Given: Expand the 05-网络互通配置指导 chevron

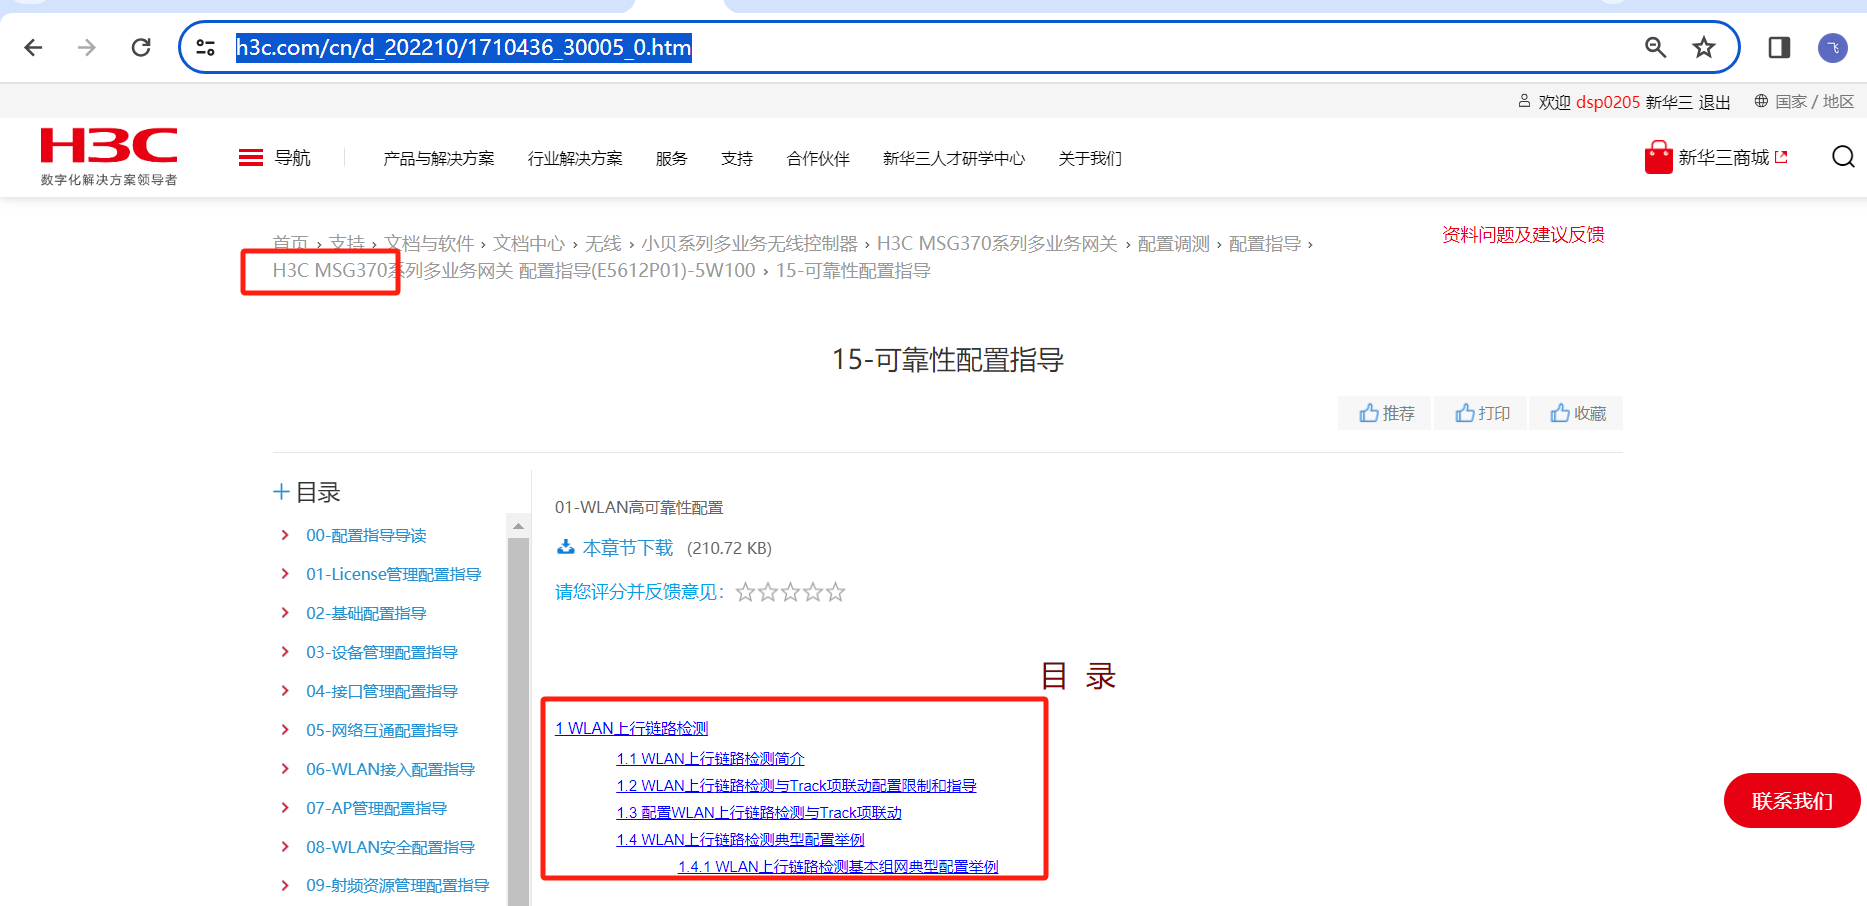Looking at the screenshot, I should coord(285,730).
